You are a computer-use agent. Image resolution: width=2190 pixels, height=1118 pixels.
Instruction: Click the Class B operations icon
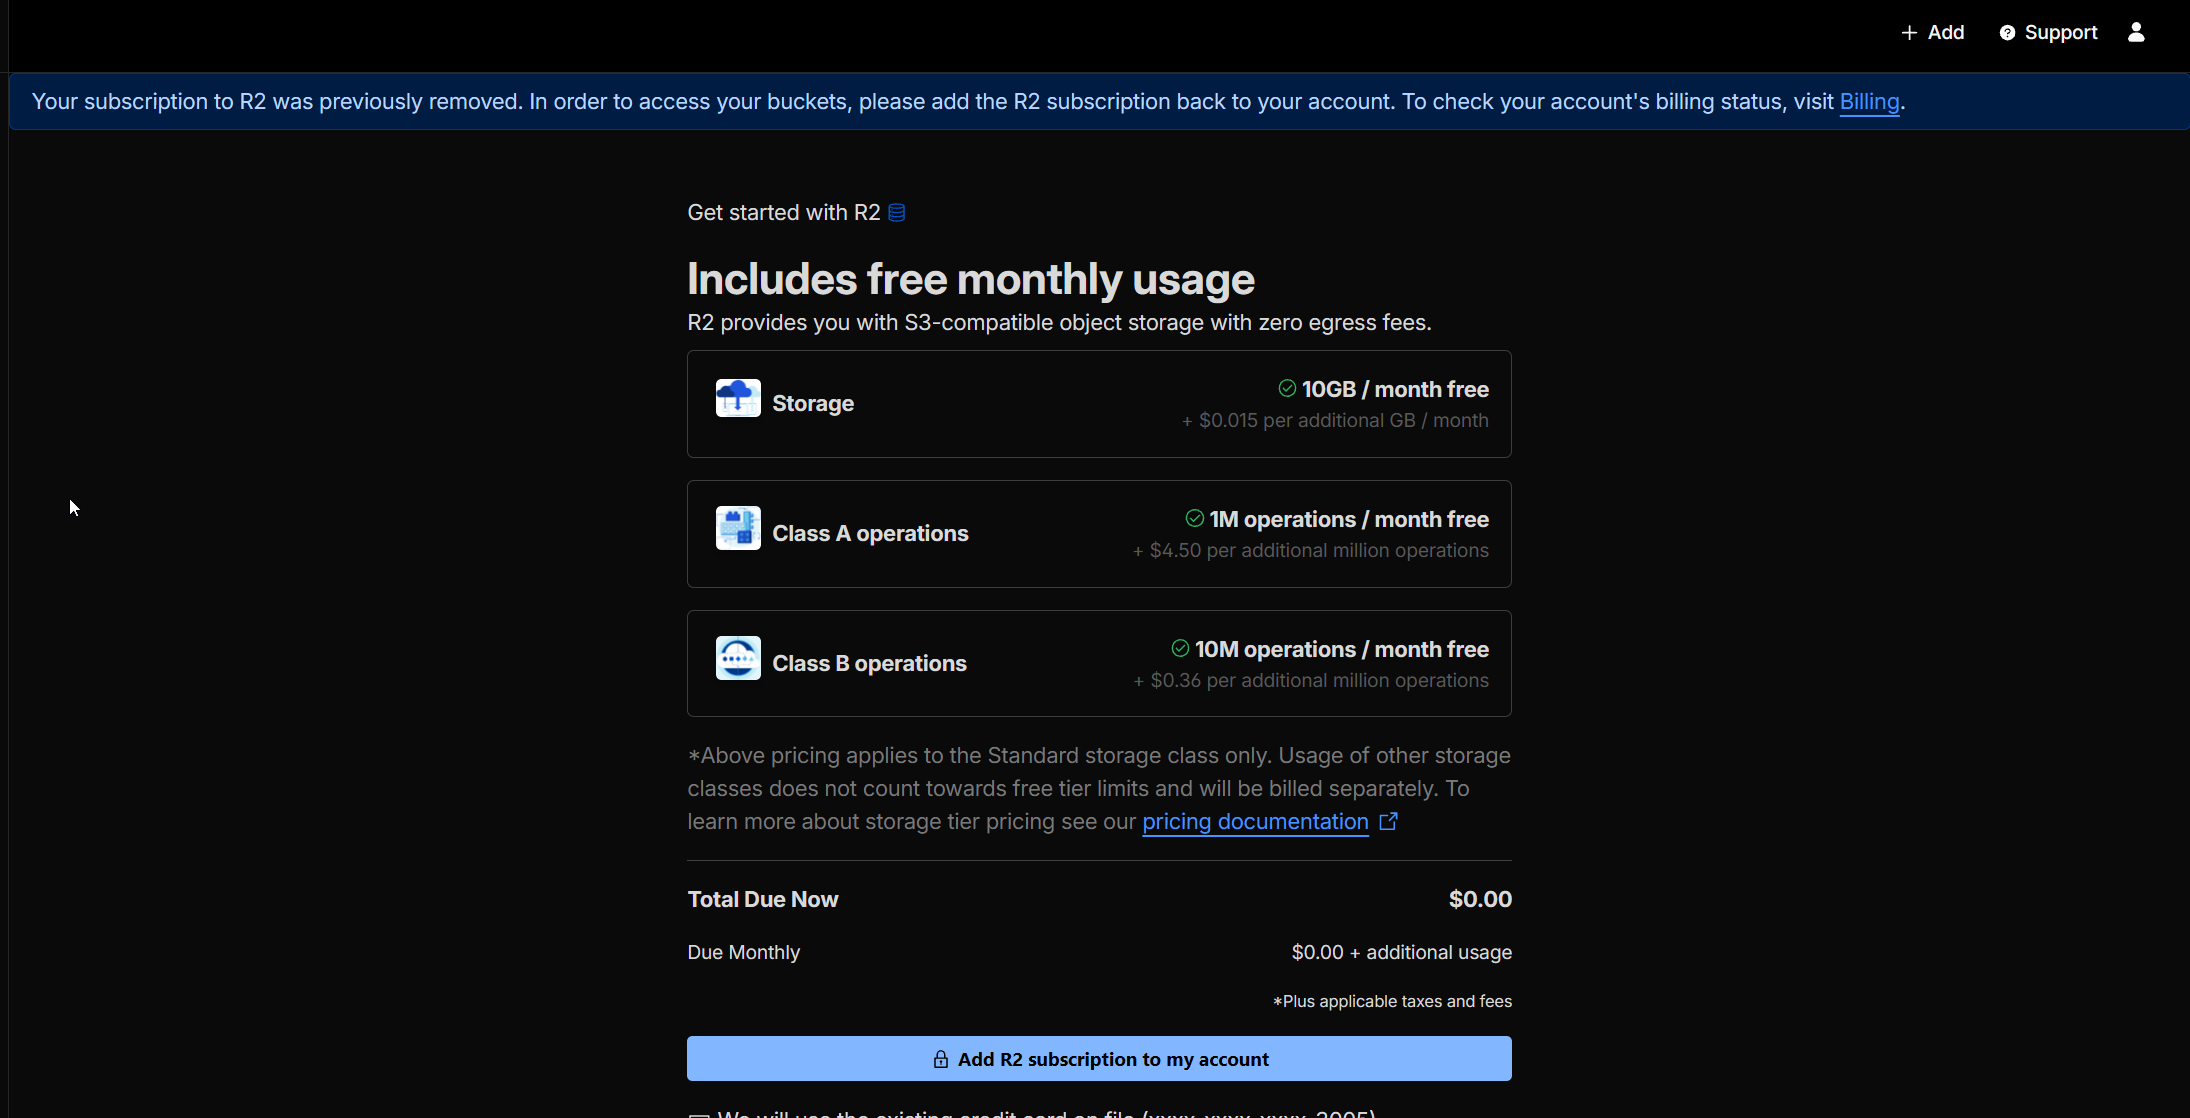tap(738, 658)
